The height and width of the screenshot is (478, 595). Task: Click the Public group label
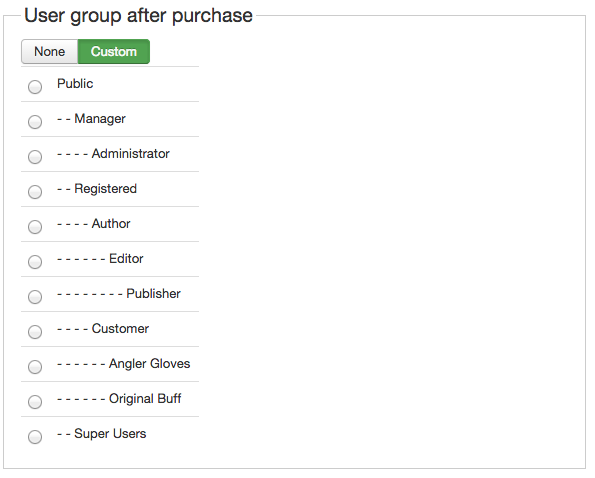point(75,83)
